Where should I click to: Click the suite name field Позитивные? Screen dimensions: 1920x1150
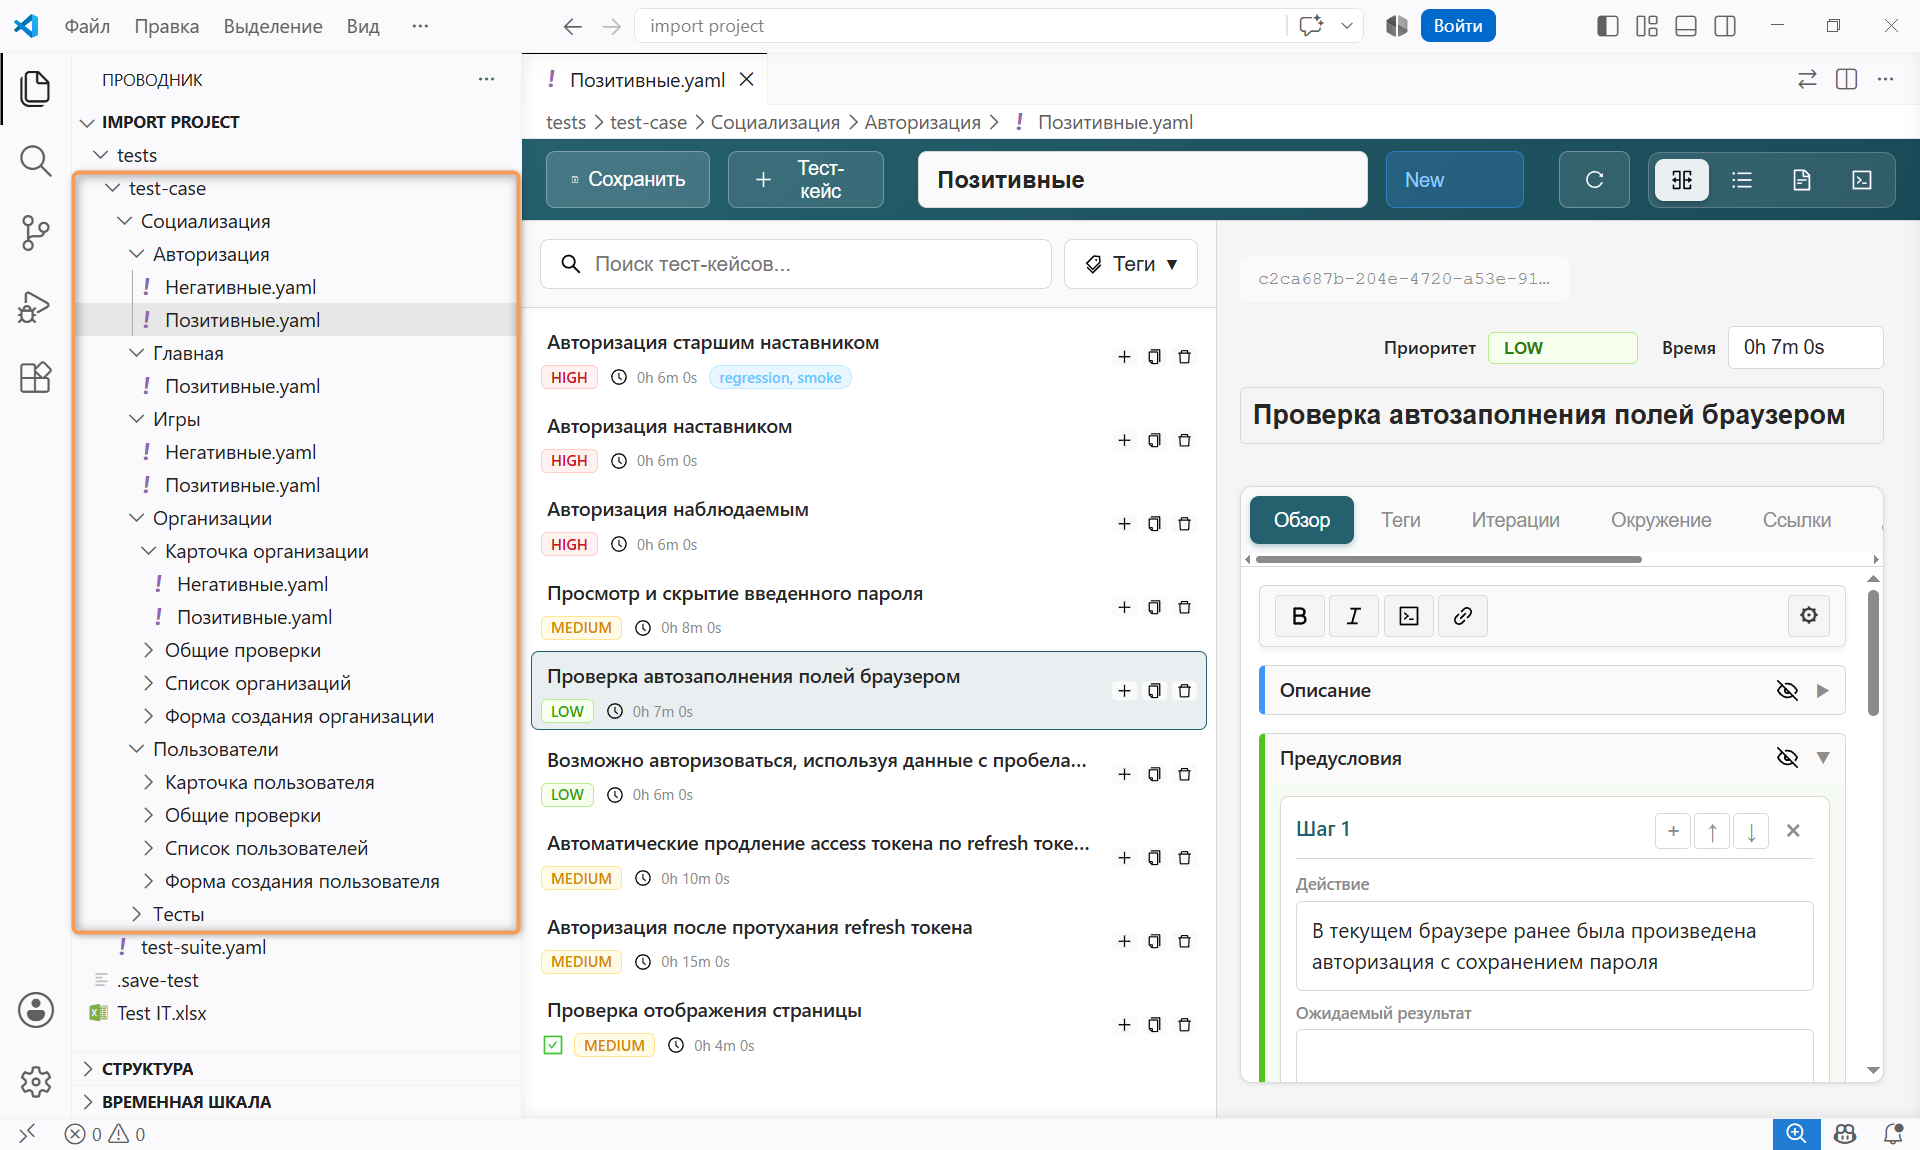1142,180
